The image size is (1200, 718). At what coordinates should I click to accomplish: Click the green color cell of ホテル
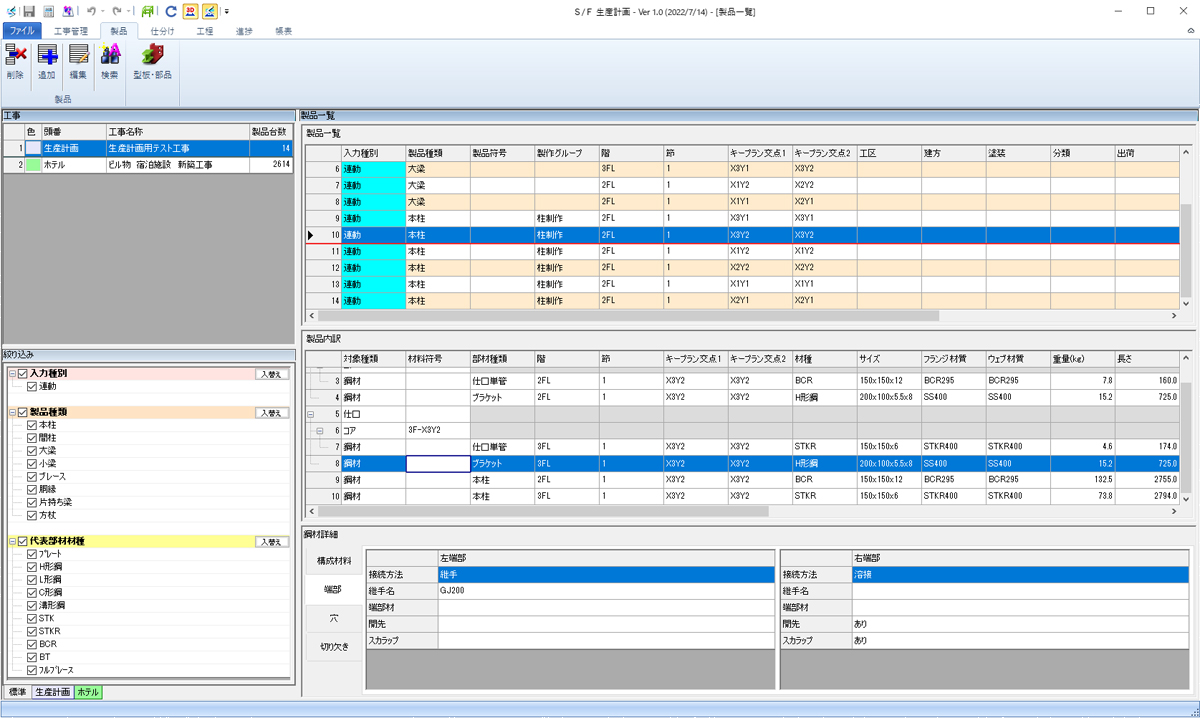(x=33, y=164)
